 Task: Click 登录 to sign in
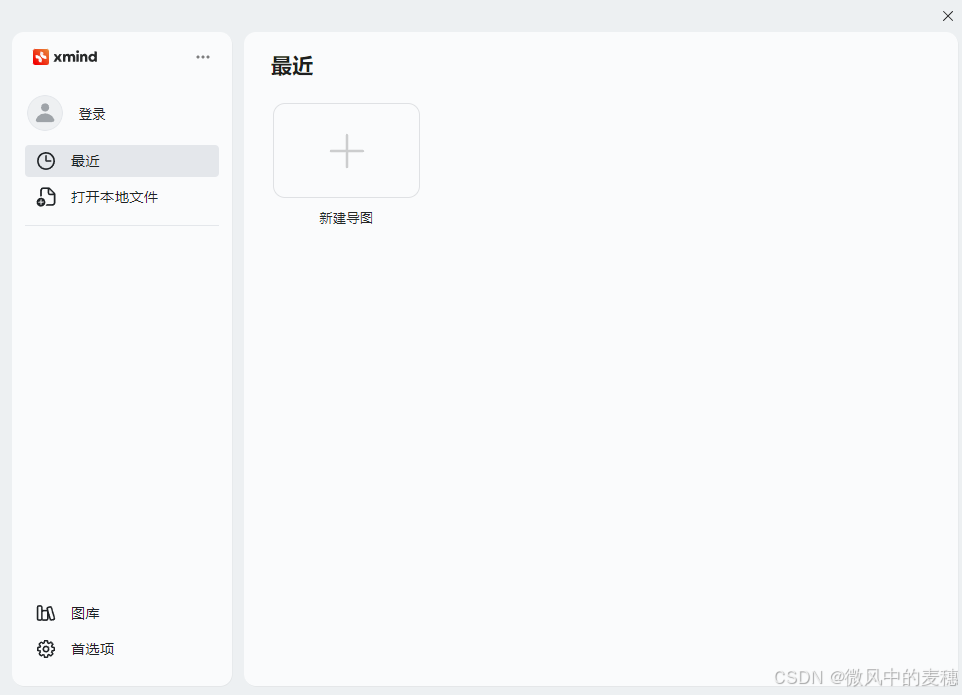[x=92, y=113]
